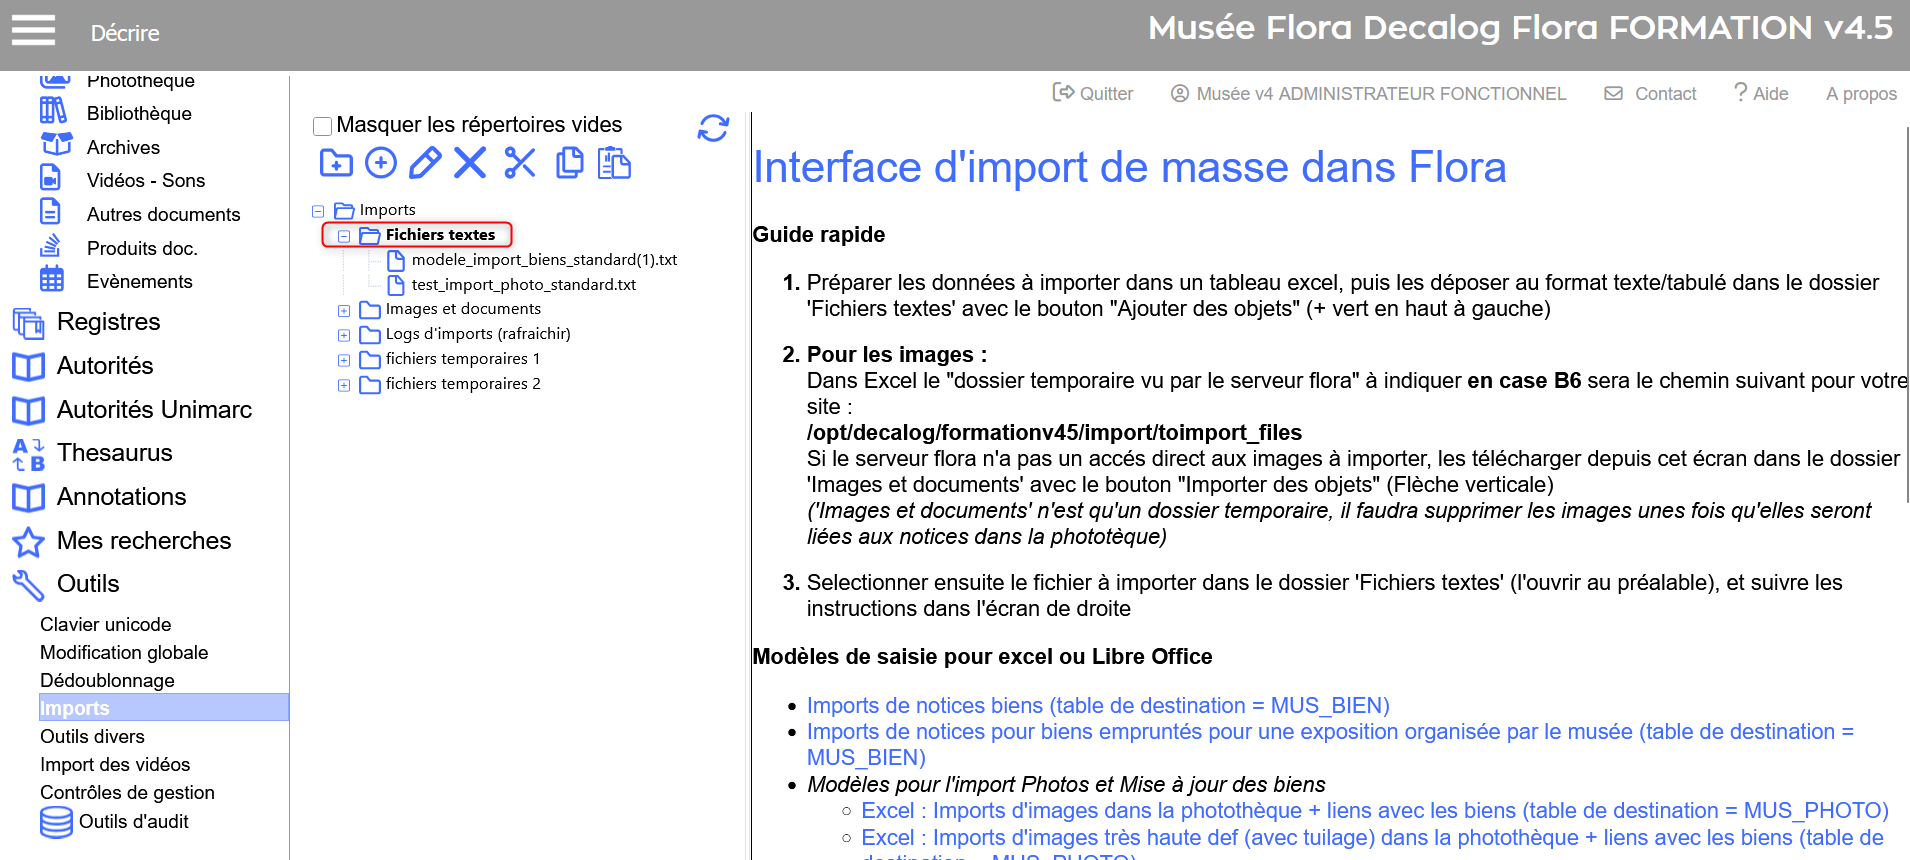The width and height of the screenshot is (1910, 860).
Task: Refresh the directory tree with arrows icon
Action: tap(713, 128)
